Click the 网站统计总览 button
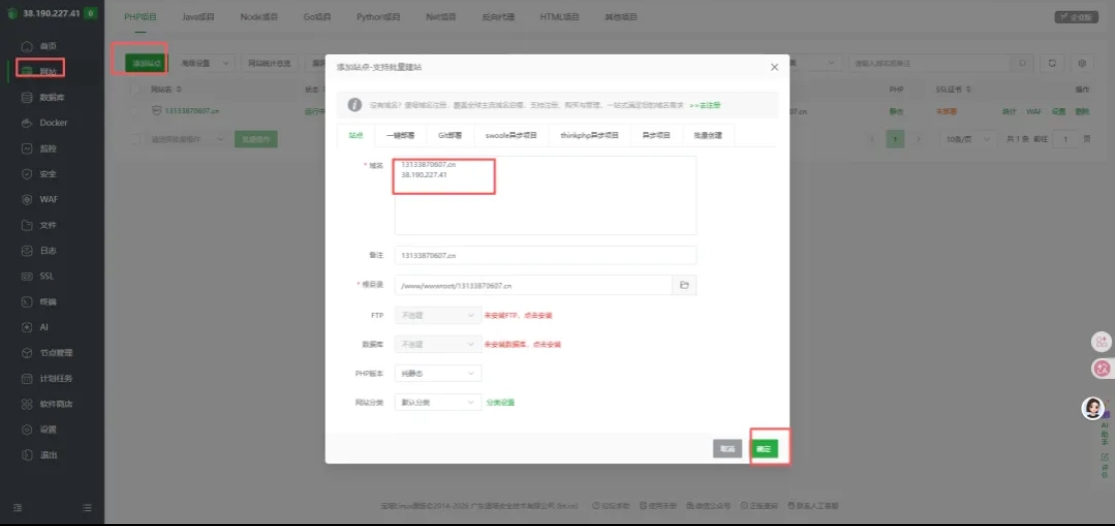1115x526 pixels. (x=270, y=63)
